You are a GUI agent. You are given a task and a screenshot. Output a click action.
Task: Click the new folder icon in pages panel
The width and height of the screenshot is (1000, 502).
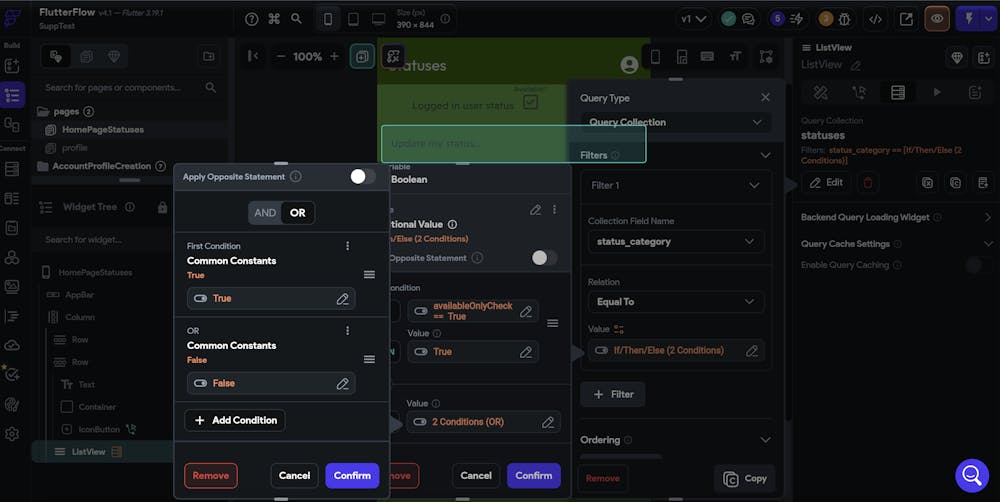[209, 56]
